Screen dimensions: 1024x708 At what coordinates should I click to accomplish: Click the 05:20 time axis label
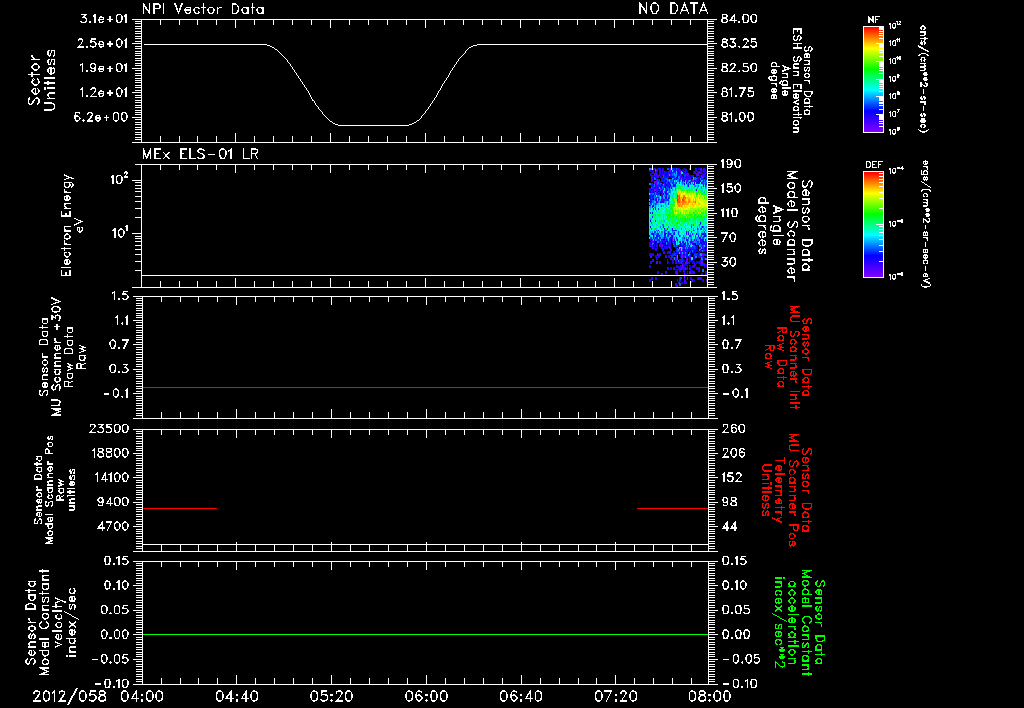pos(332,696)
